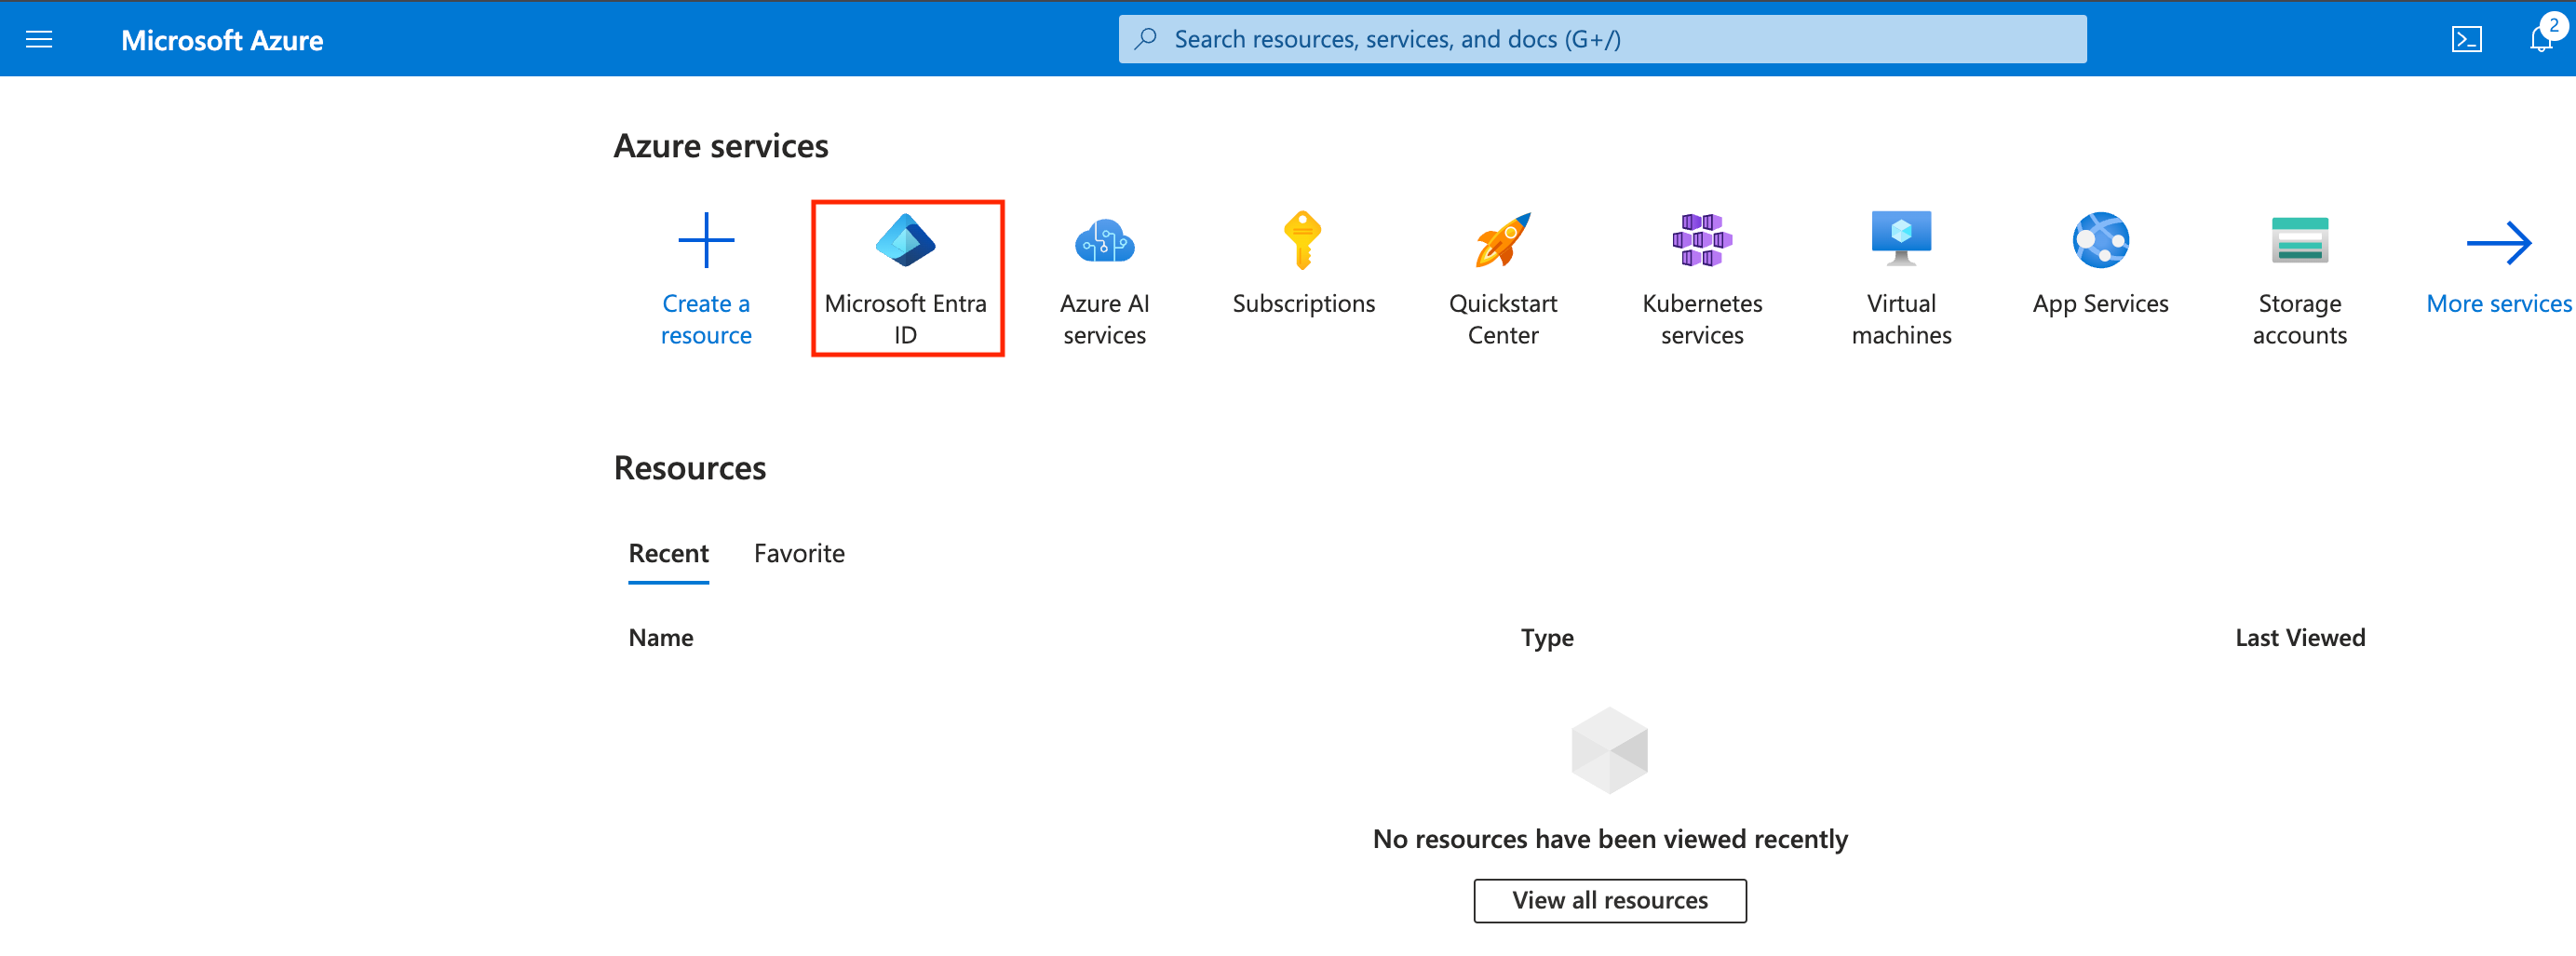This screenshot has height=956, width=2576.
Task: Open App Services globe icon
Action: coord(2100,240)
